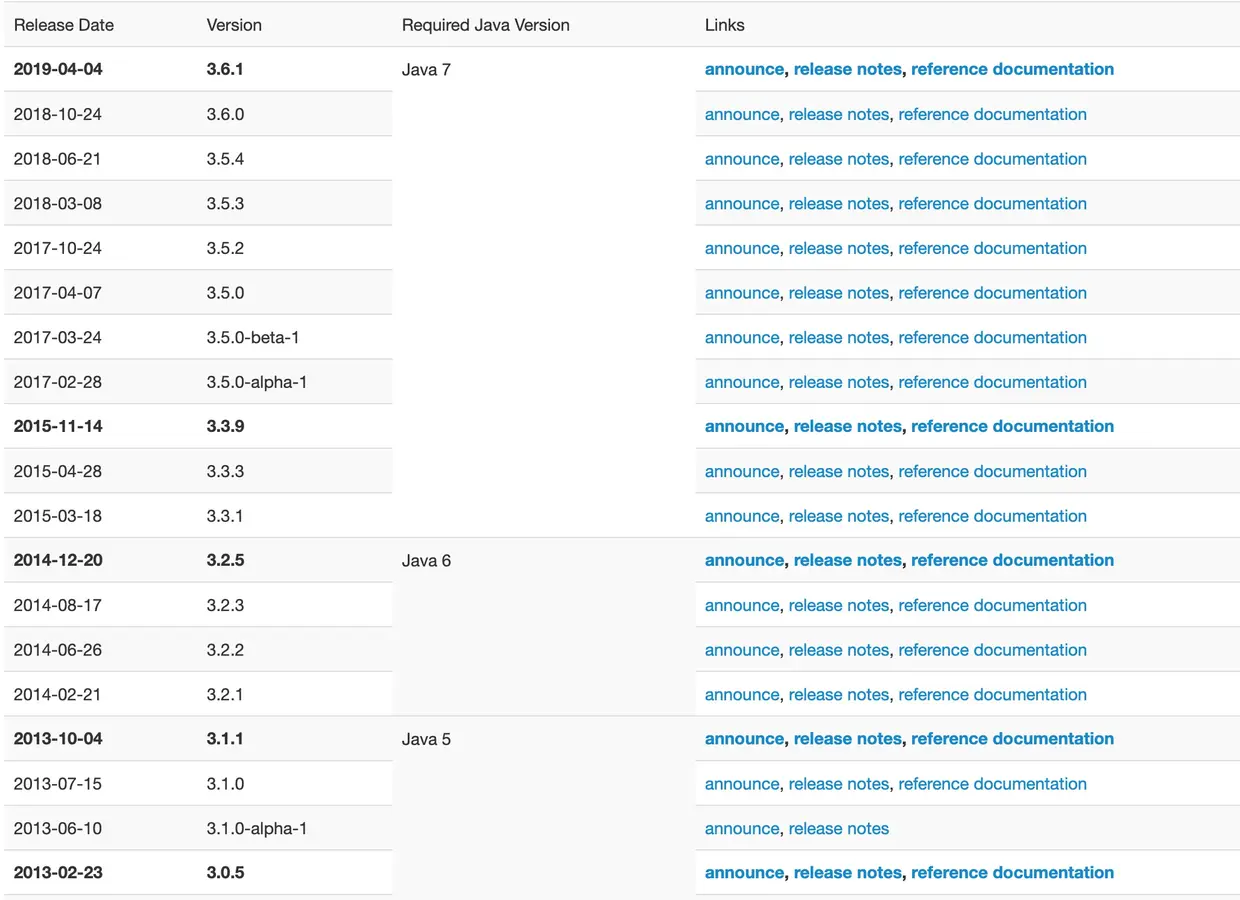The width and height of the screenshot is (1240, 900).
Task: Open reference documentation for 3.5.0-alpha-1
Action: [993, 382]
